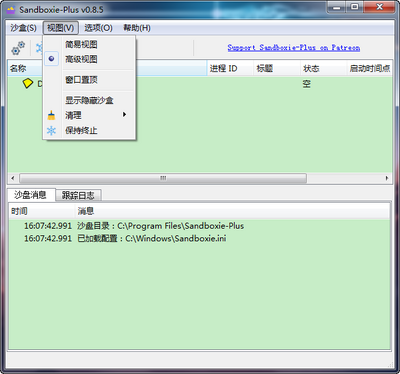The image size is (400, 374).
Task: Select the 已加载配置 Sandboxie.ini log row
Action: point(199,239)
